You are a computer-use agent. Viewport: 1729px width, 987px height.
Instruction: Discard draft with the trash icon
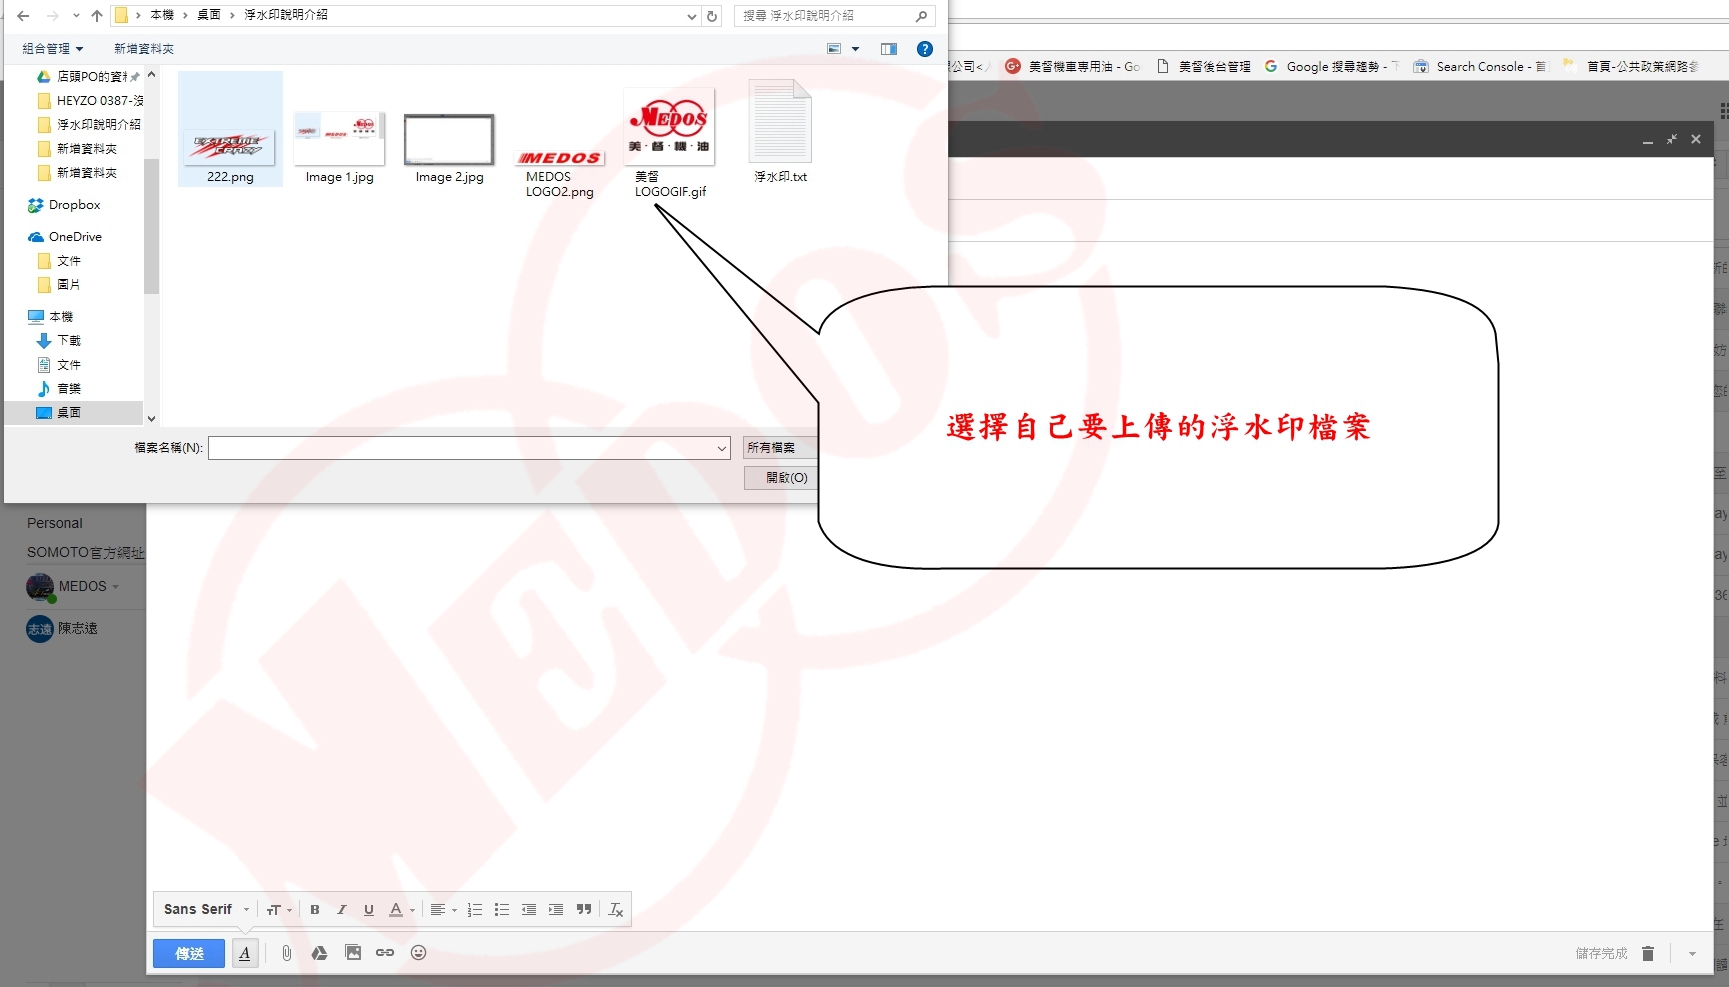(x=1648, y=953)
